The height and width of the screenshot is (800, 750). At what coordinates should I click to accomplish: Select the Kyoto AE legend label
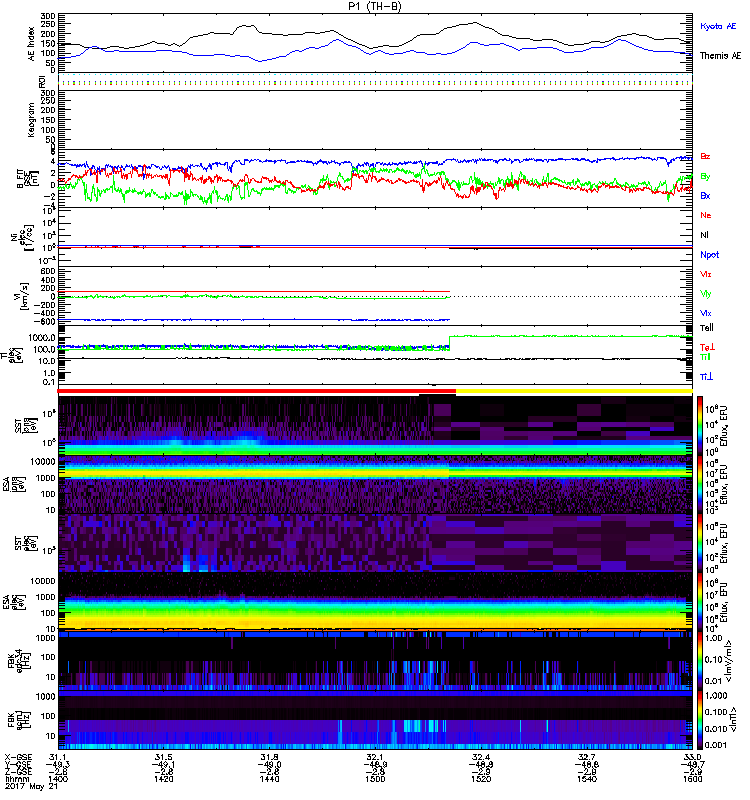[718, 26]
